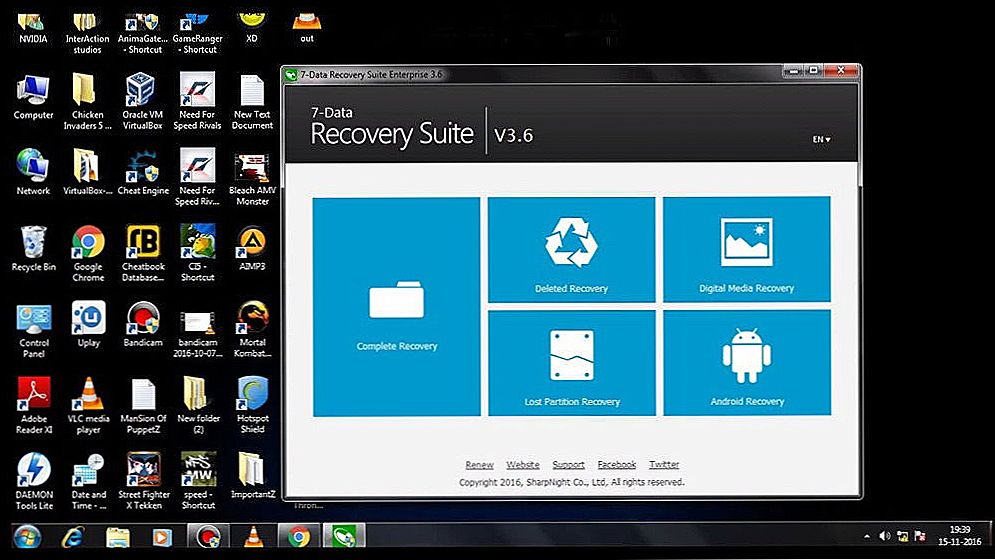Select the Street Fighter X Tekken shortcut
The image size is (995, 560).
coord(144,482)
